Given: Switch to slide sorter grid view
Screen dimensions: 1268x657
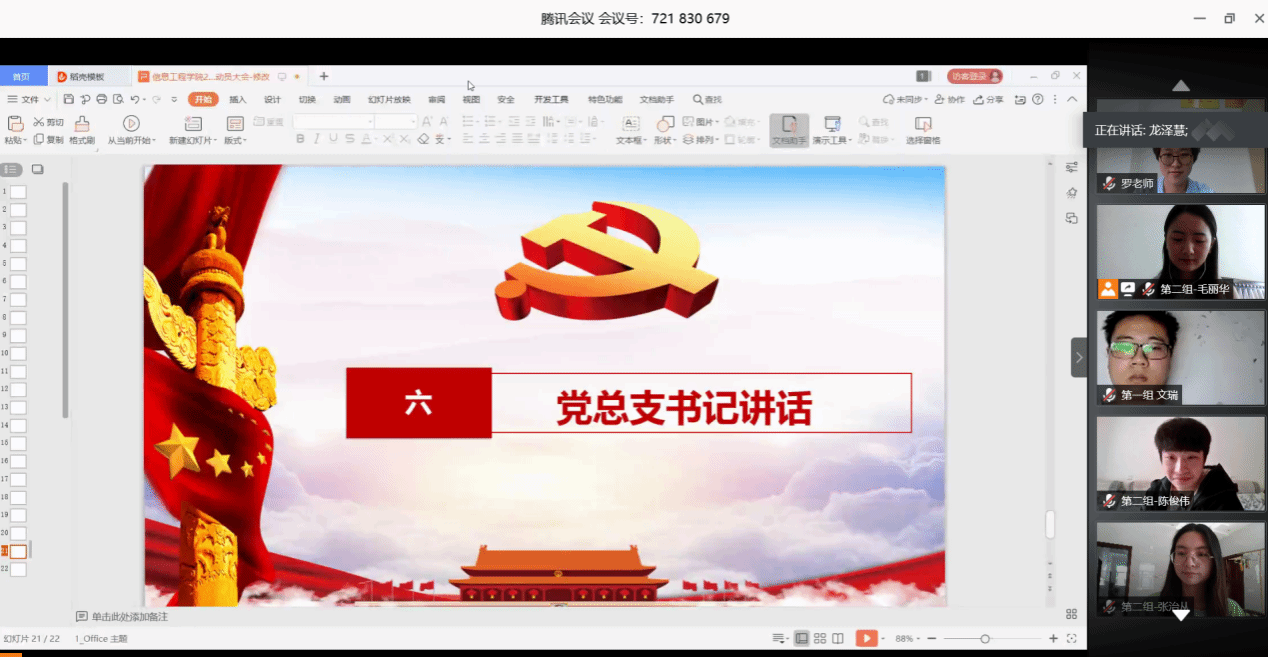Looking at the screenshot, I should click(x=820, y=638).
